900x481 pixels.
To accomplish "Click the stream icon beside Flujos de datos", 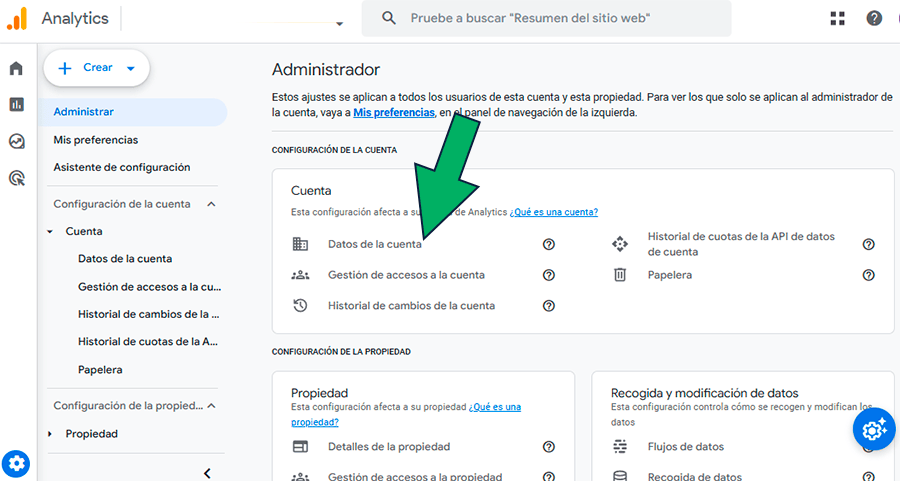I will point(620,447).
